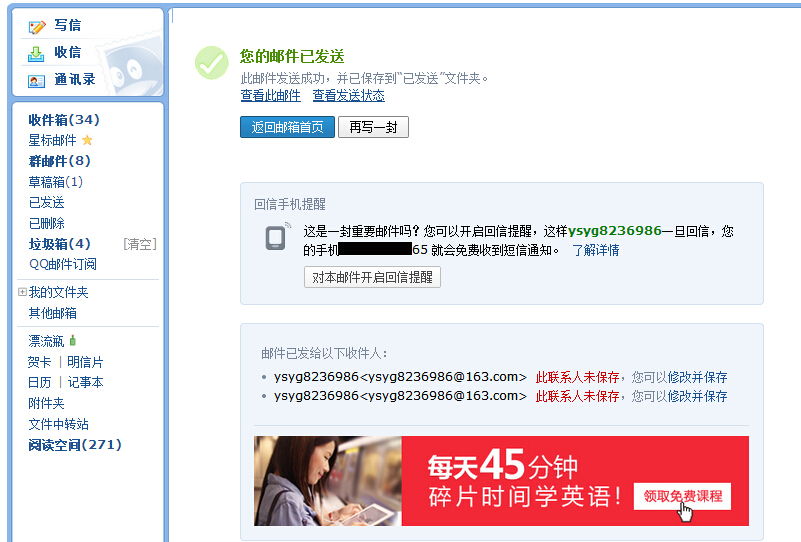
Task: Open the 群邮件(8) folder
Action: coord(59,161)
